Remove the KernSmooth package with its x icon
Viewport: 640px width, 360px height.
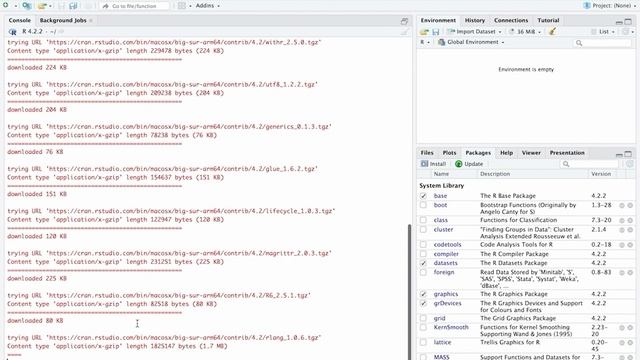click(630, 328)
